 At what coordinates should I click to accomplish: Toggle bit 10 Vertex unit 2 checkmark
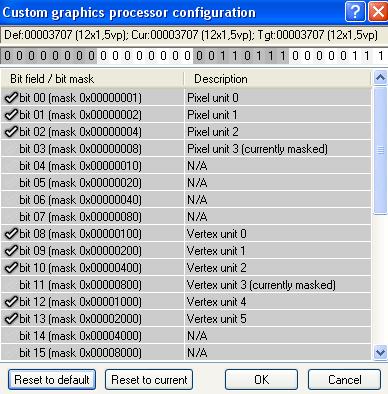coord(11,268)
